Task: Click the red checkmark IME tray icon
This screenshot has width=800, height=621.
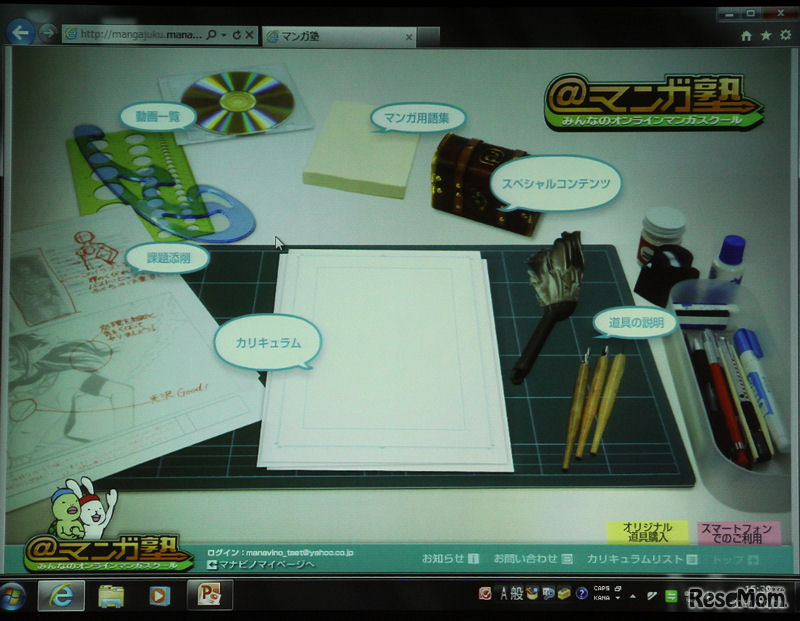Action: pyautogui.click(x=485, y=593)
